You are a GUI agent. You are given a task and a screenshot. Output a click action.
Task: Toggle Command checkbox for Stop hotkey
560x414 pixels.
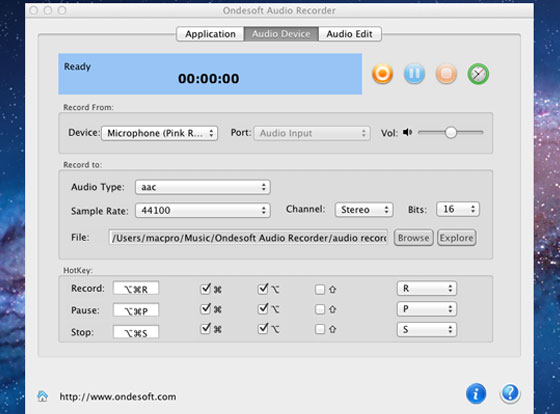point(206,328)
